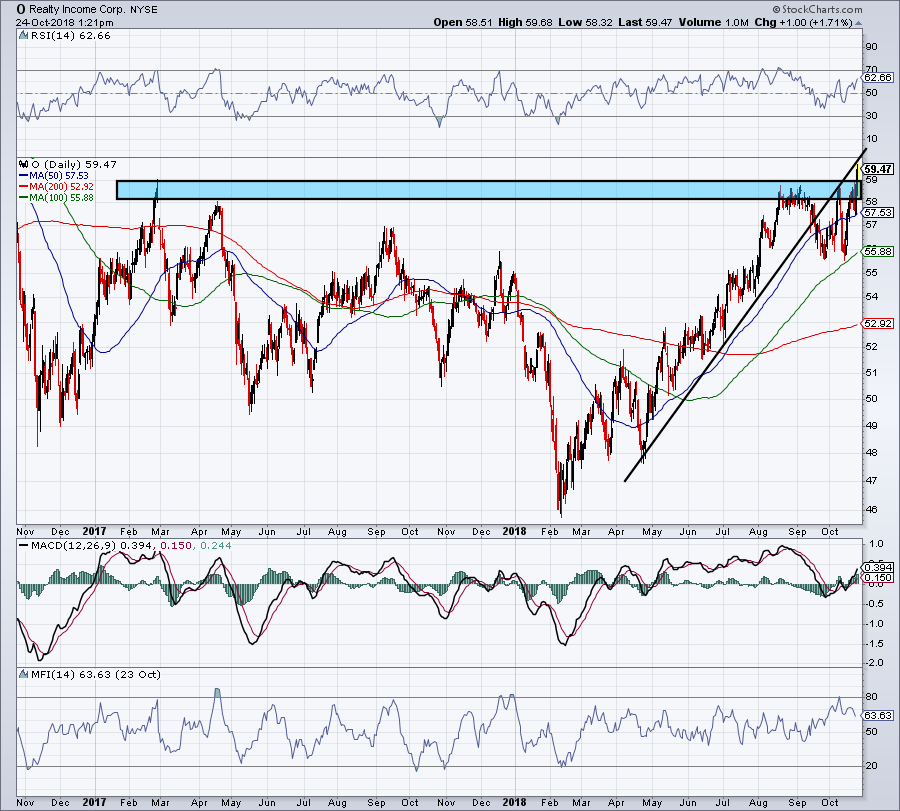Click the 0.394 MACD tag on right axis
This screenshot has width=900, height=811.
tap(878, 568)
